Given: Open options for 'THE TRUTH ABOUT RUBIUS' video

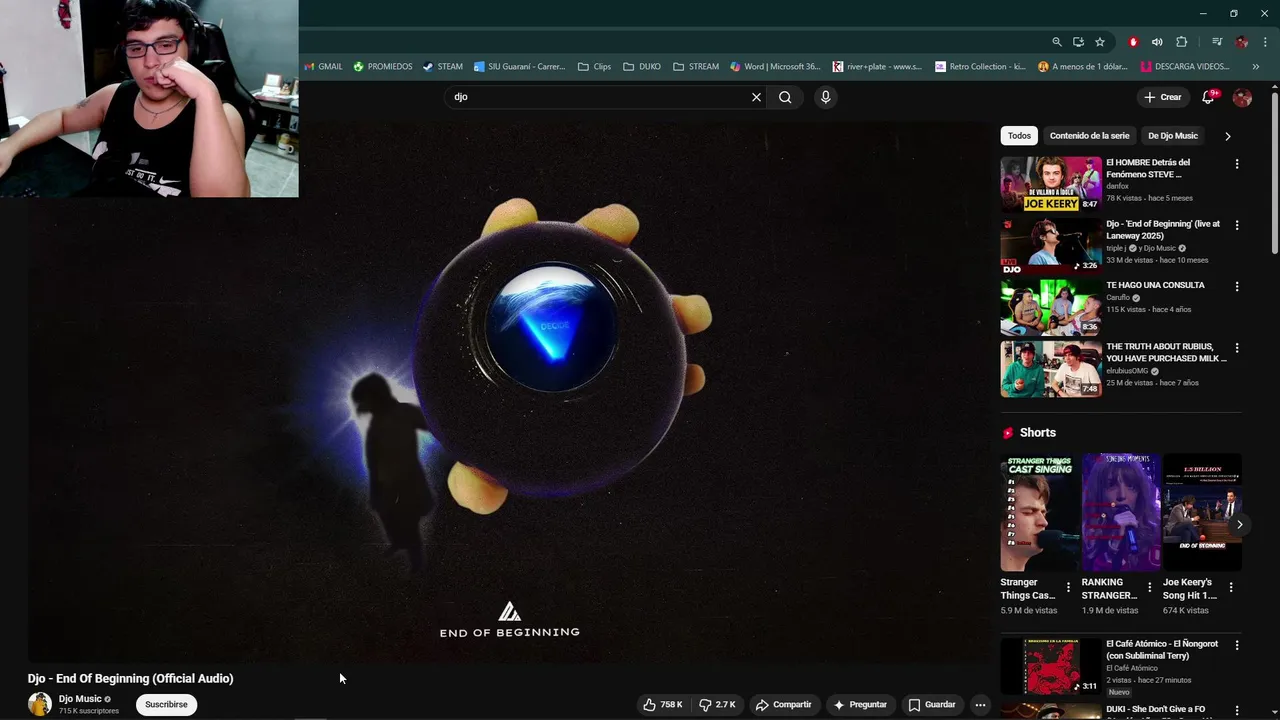Looking at the screenshot, I should coord(1237,349).
